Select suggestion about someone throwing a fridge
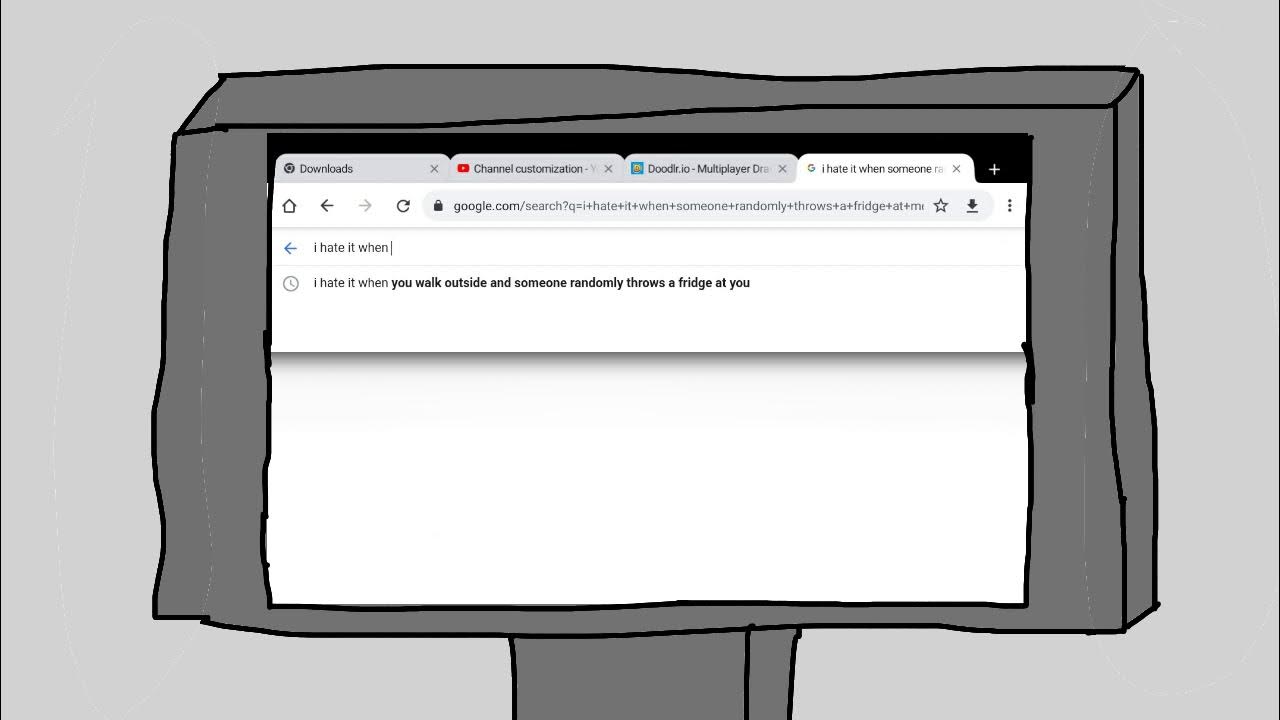Image resolution: width=1280 pixels, height=720 pixels. click(x=648, y=283)
